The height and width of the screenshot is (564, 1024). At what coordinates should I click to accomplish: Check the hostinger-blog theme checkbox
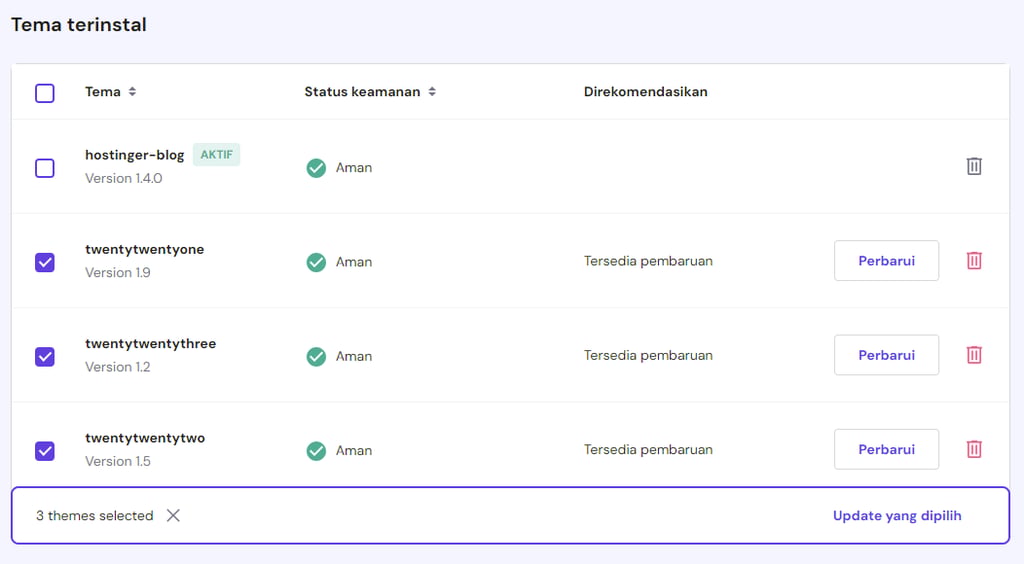(44, 168)
